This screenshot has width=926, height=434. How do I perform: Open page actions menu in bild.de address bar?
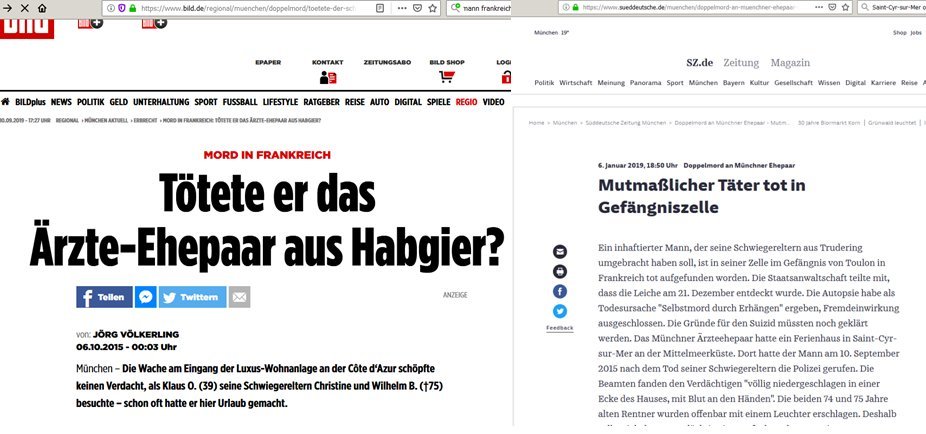click(400, 8)
